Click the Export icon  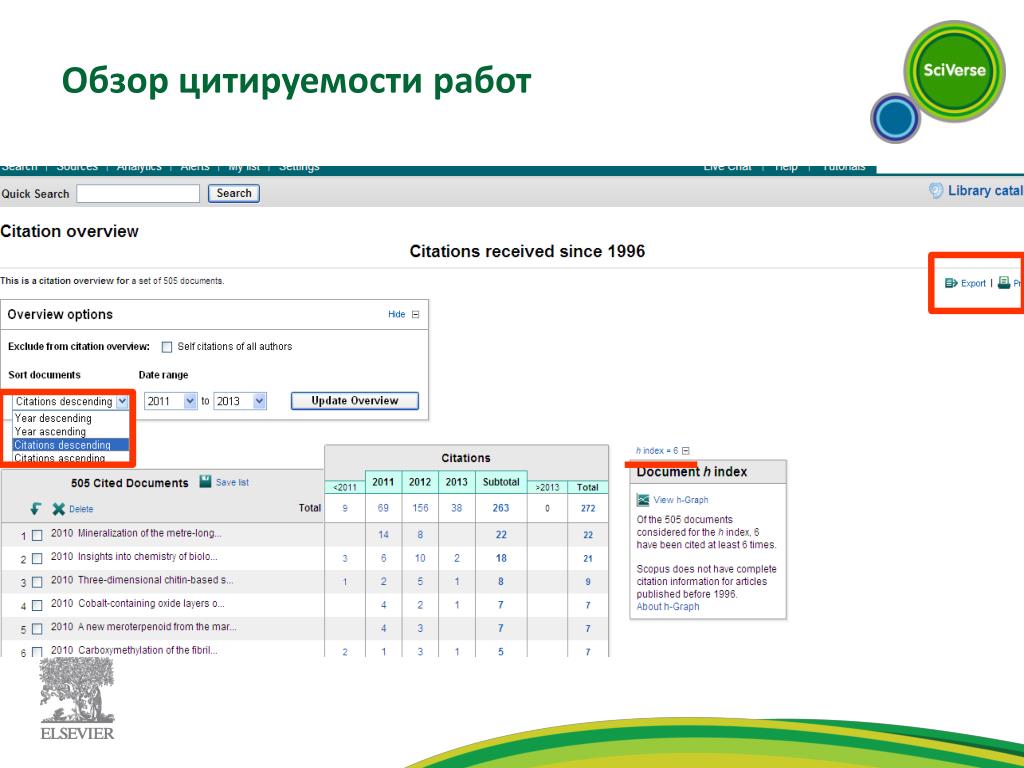click(951, 283)
